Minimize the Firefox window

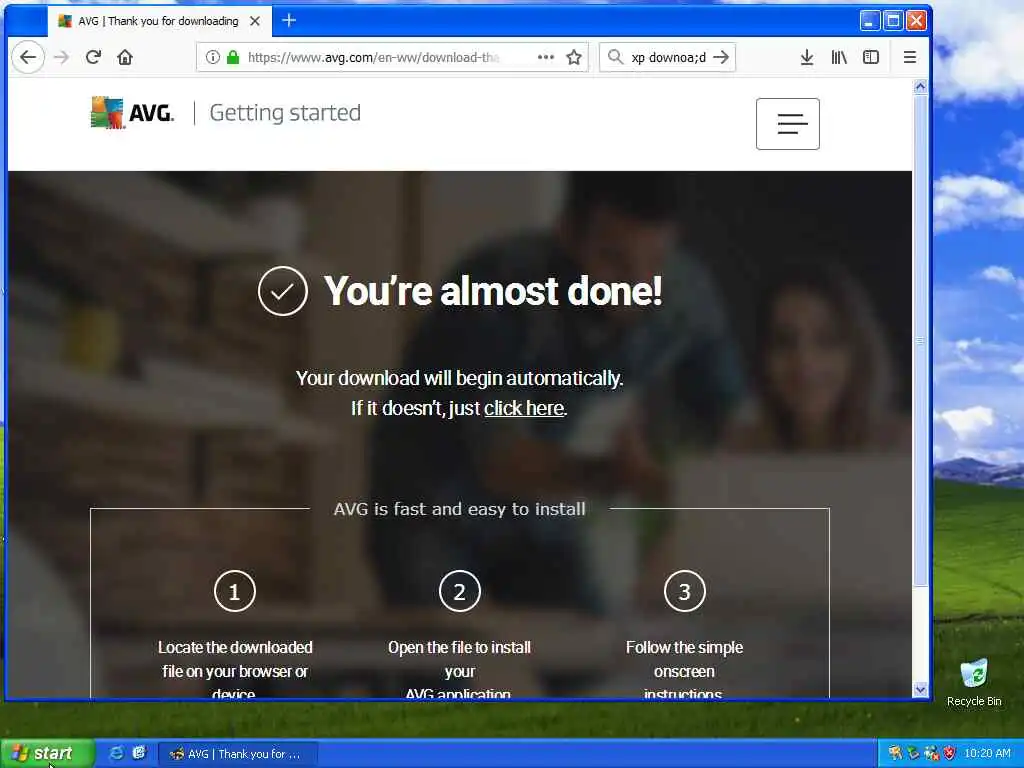[x=869, y=21]
